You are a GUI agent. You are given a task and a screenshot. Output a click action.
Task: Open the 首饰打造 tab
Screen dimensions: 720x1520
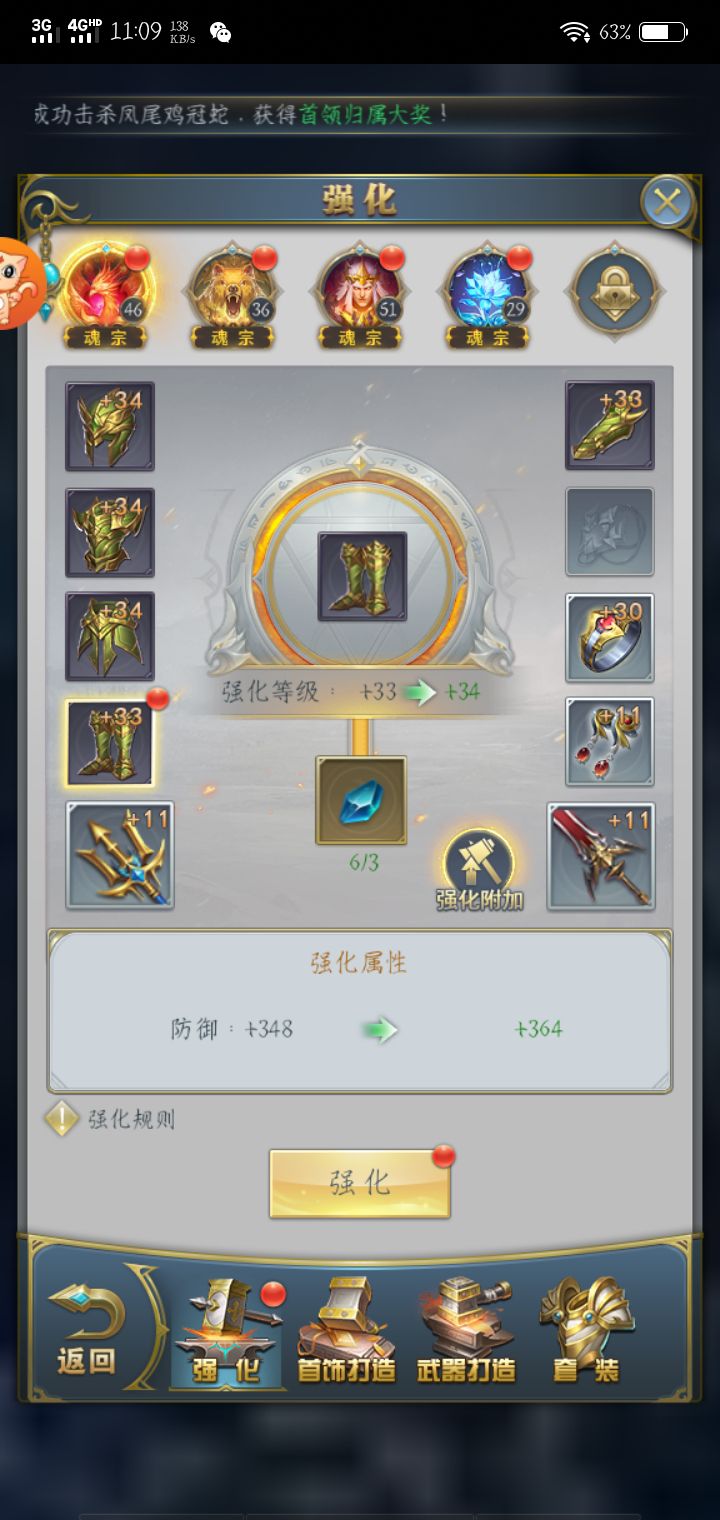pos(346,1330)
